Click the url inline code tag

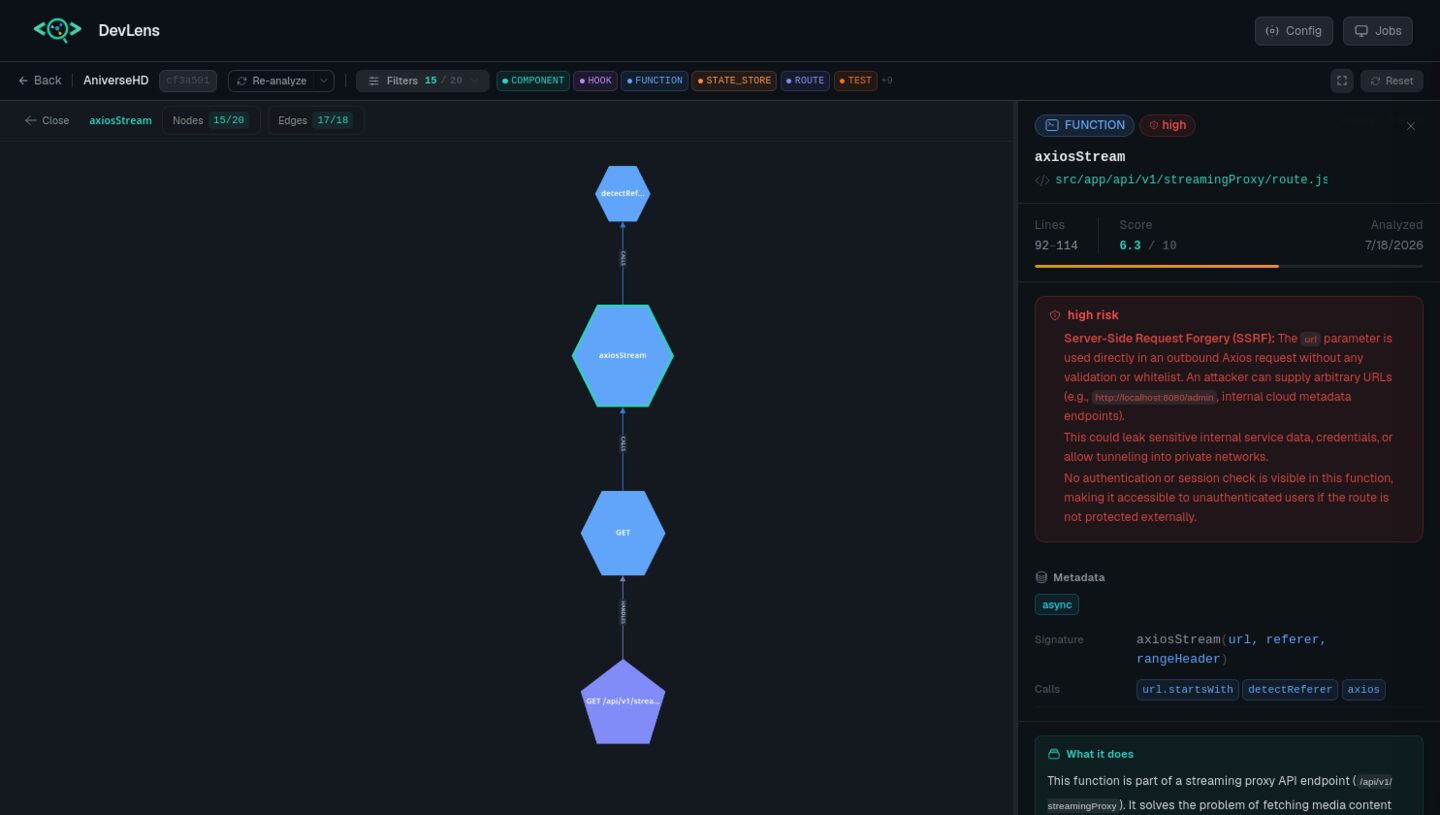[x=1310, y=339]
